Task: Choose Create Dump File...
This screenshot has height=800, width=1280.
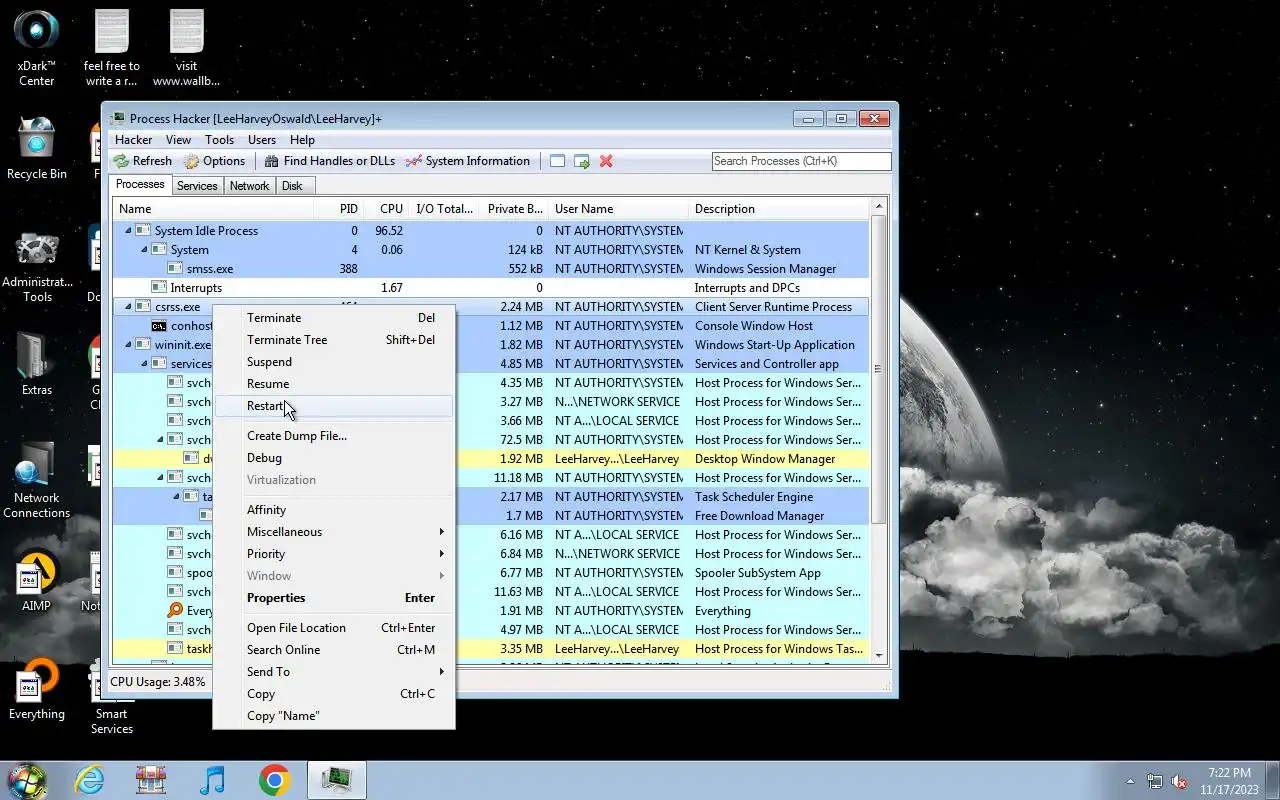Action: click(334, 436)
